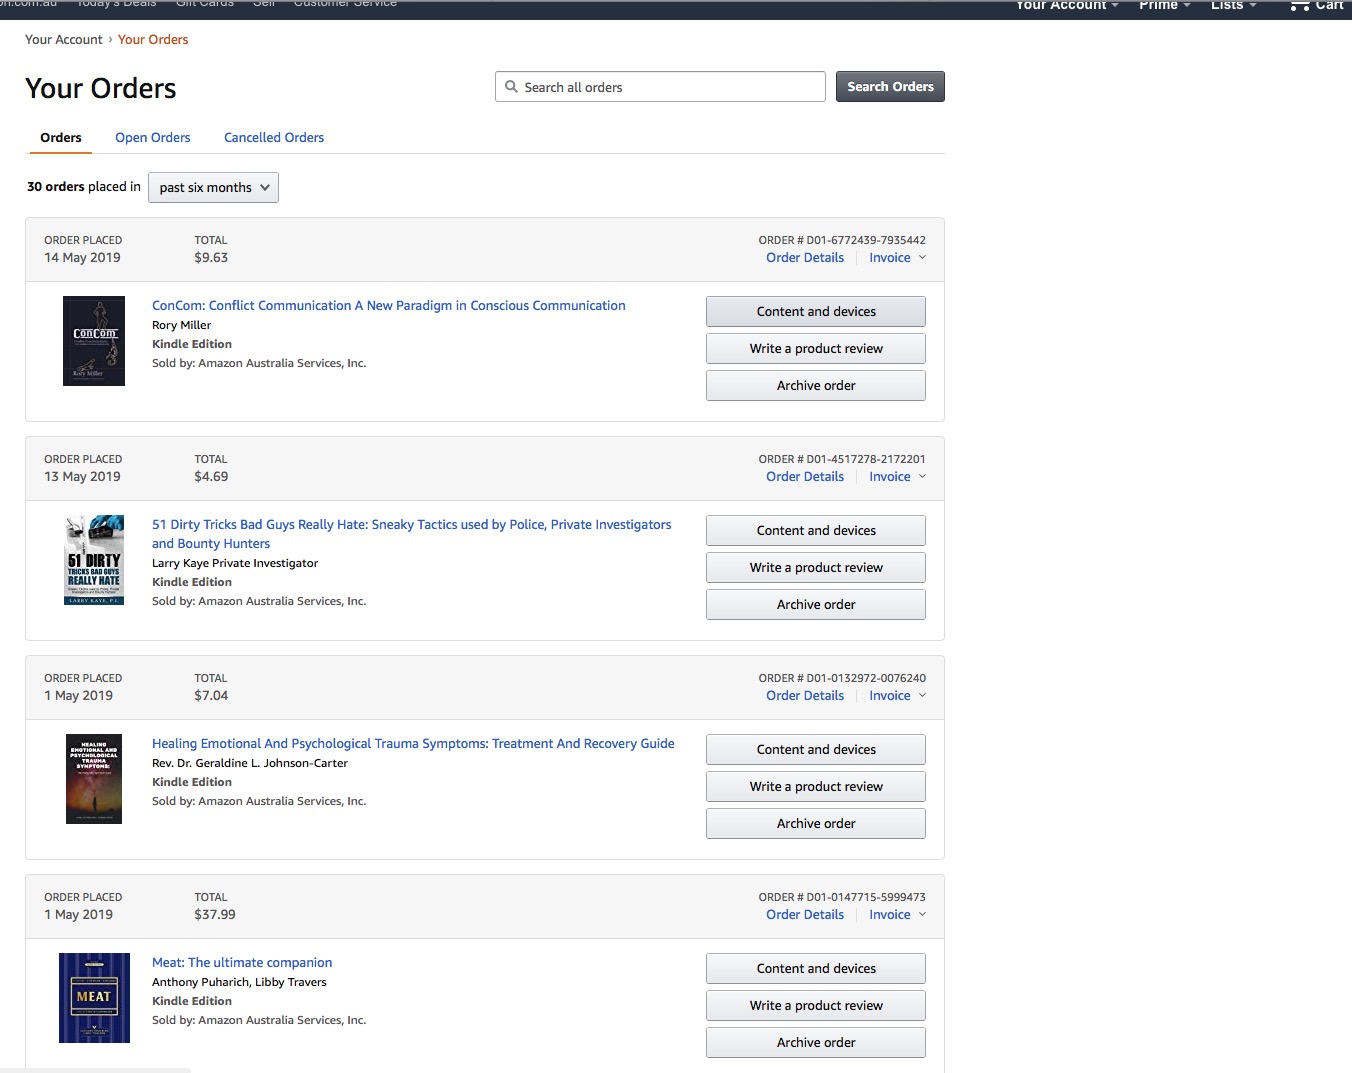The height and width of the screenshot is (1073, 1352).
Task: Expand Invoice dropdown for the $4.69 order
Action: point(897,477)
